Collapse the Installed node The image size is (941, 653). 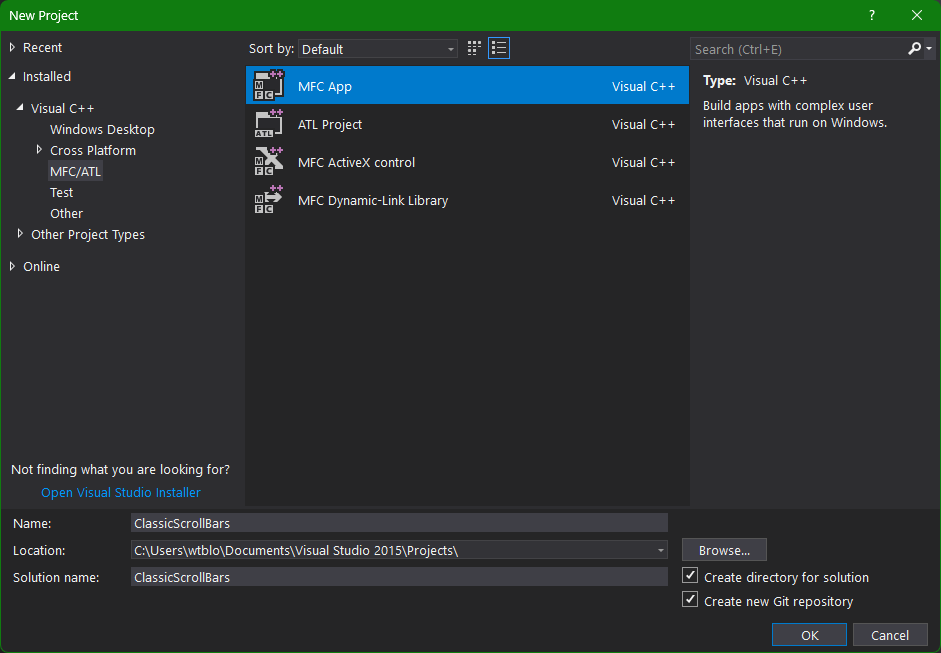pyautogui.click(x=12, y=76)
